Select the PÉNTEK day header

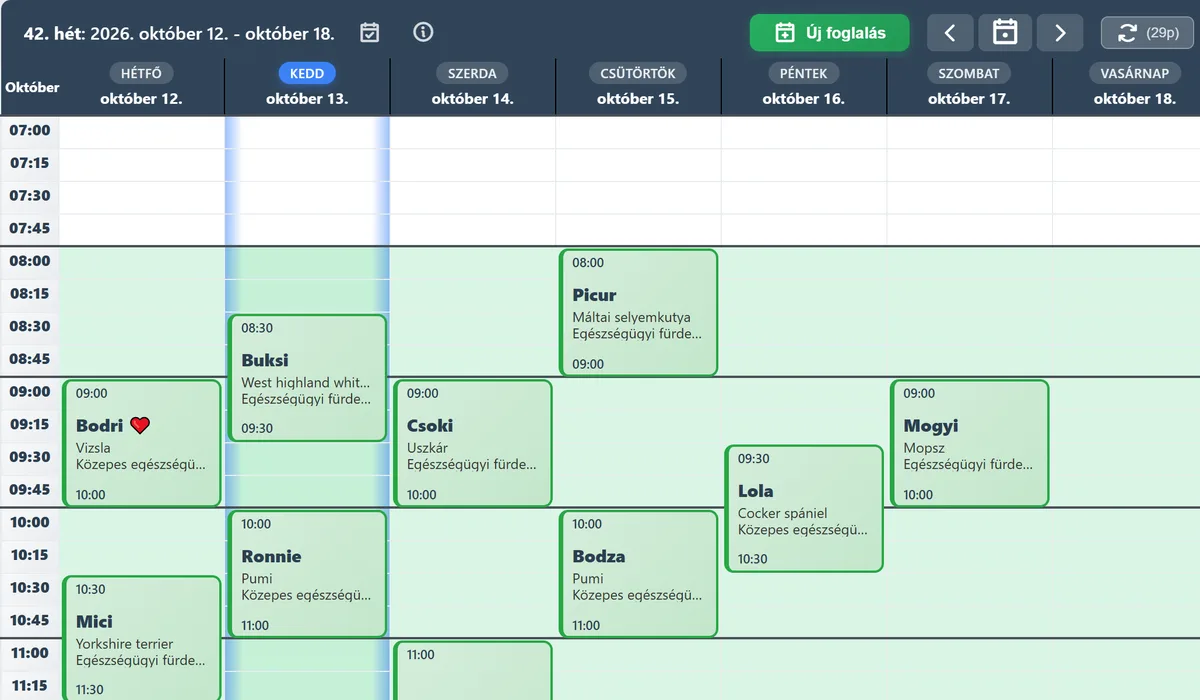pos(804,73)
